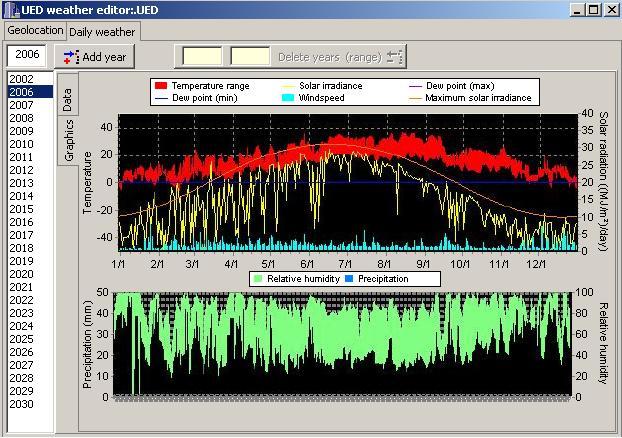This screenshot has height=438, width=622.
Task: Focus the year input field showing 2006
Action: pos(27,55)
